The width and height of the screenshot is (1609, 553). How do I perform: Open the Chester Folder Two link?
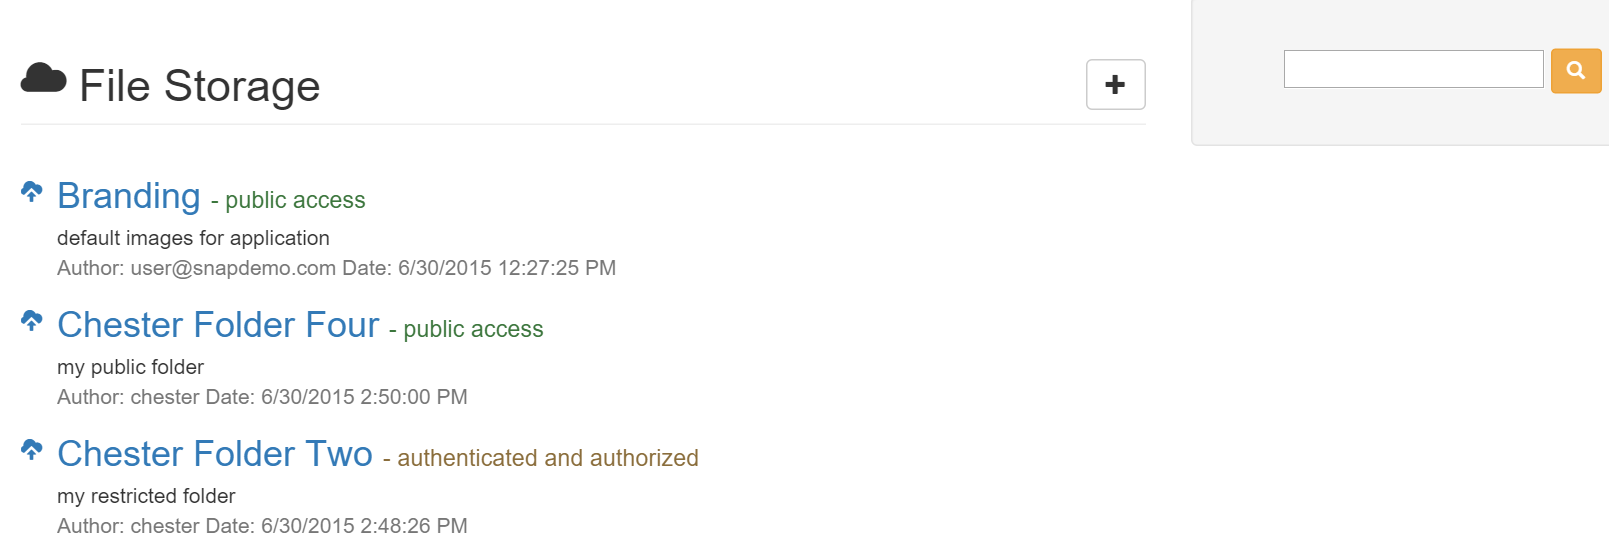tap(215, 454)
